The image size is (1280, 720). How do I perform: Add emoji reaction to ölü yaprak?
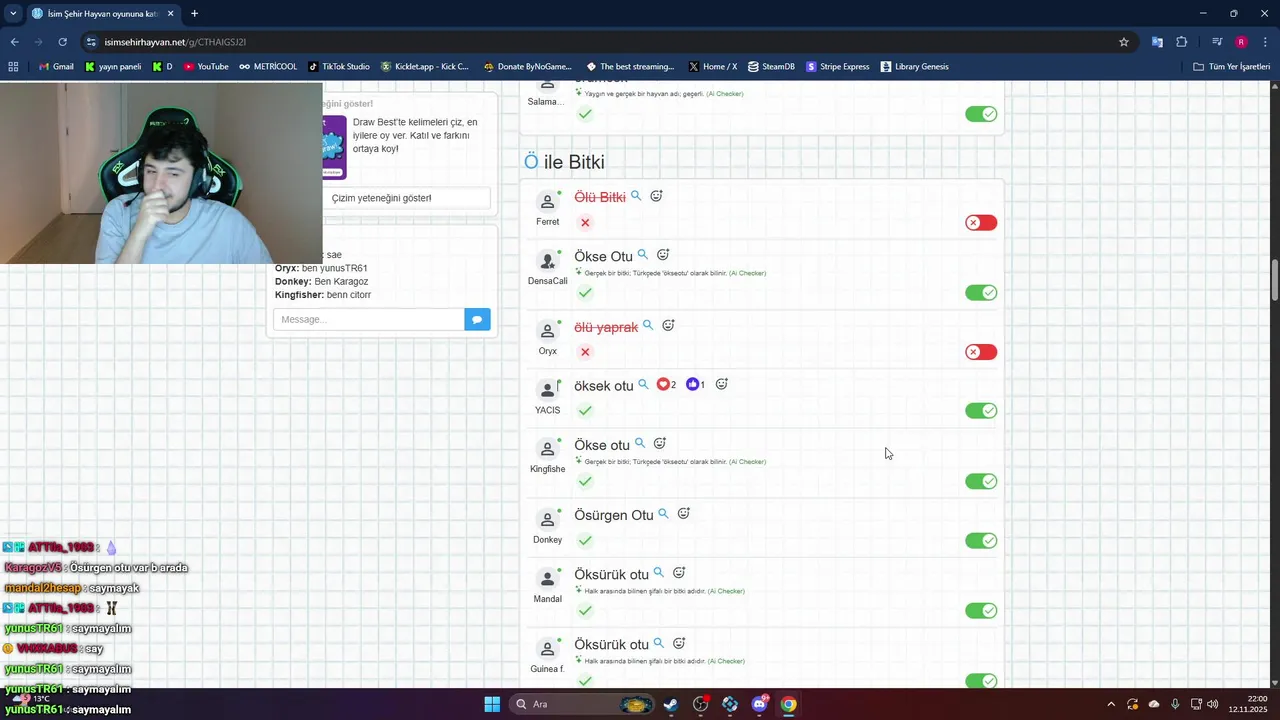668,325
